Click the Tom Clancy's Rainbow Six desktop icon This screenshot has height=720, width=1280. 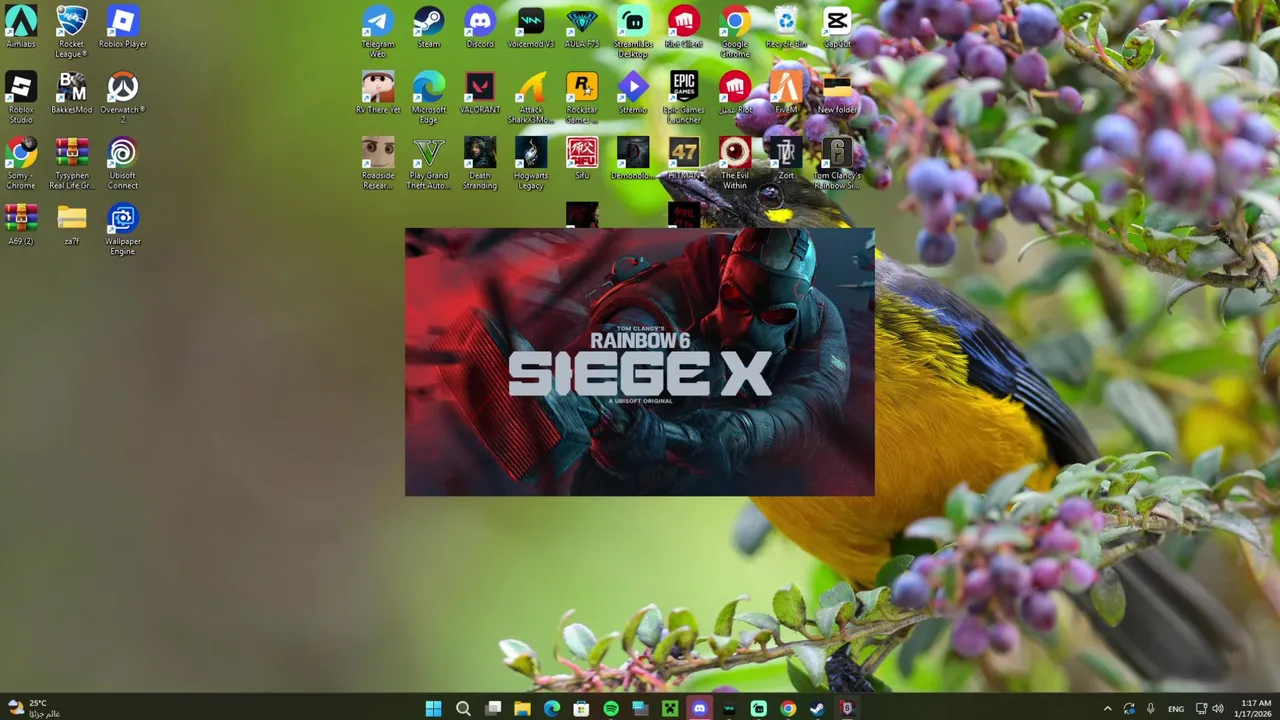[837, 163]
